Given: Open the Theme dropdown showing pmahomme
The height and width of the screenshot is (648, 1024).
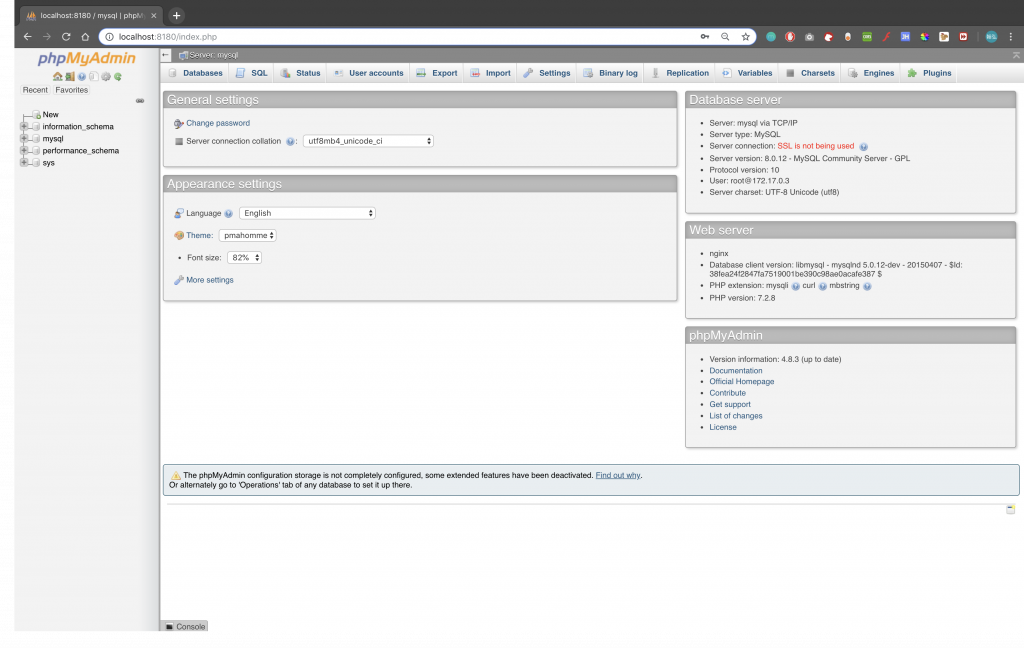Looking at the screenshot, I should point(248,236).
